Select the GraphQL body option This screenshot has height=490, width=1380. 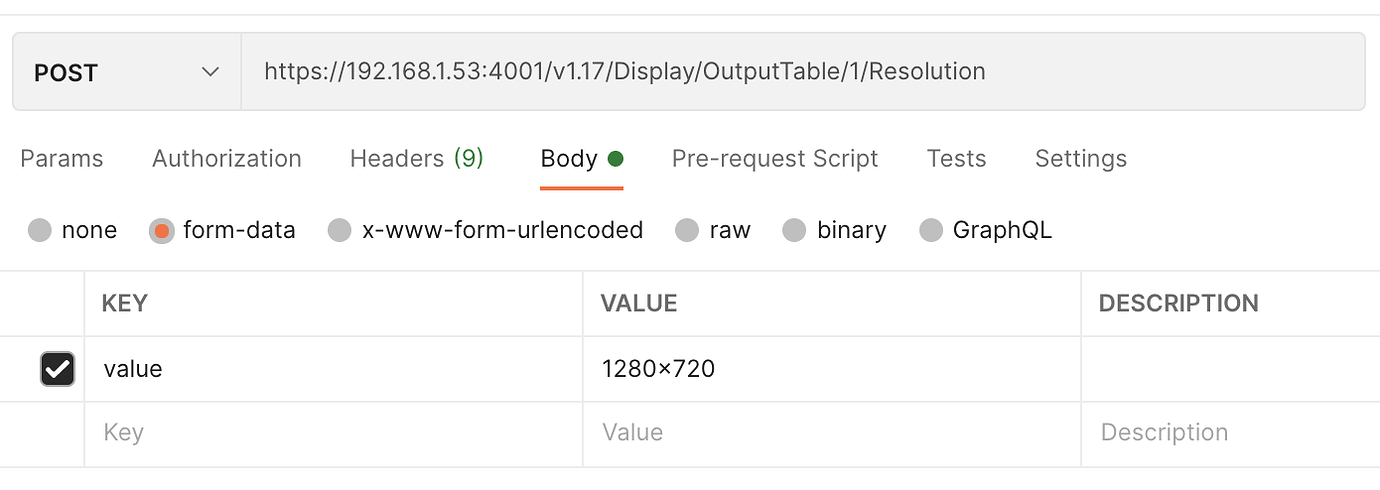coord(931,231)
